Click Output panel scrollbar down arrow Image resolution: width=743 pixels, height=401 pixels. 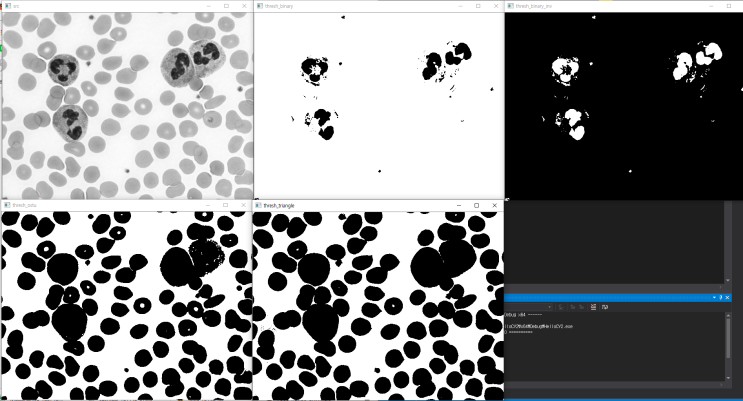(728, 378)
